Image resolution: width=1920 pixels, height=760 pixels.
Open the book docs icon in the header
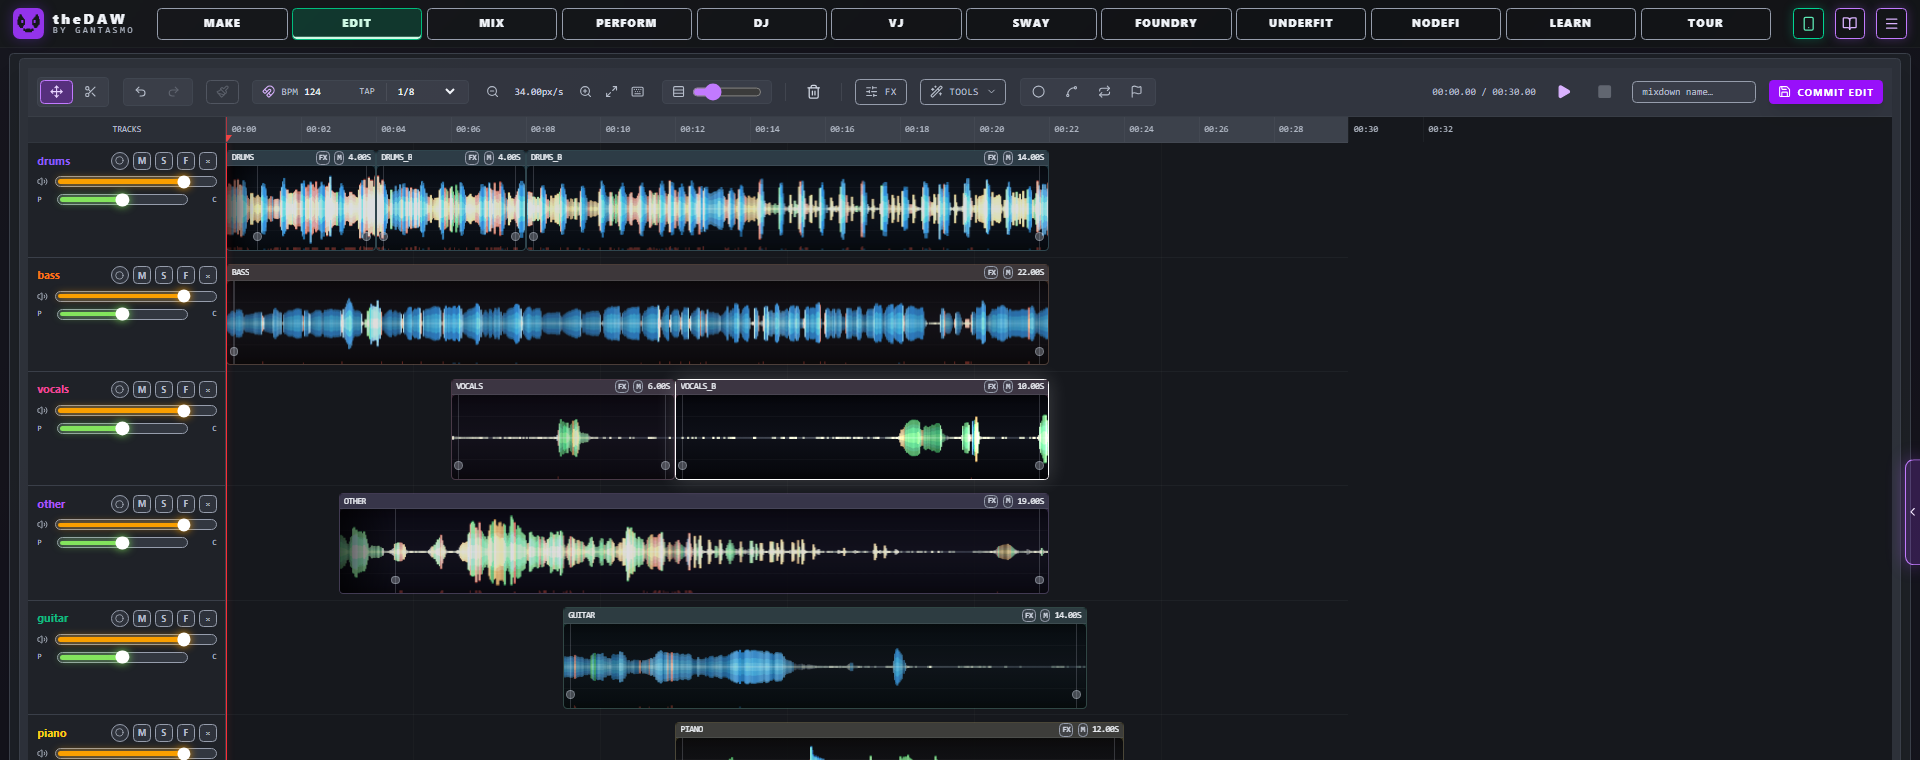click(x=1850, y=23)
